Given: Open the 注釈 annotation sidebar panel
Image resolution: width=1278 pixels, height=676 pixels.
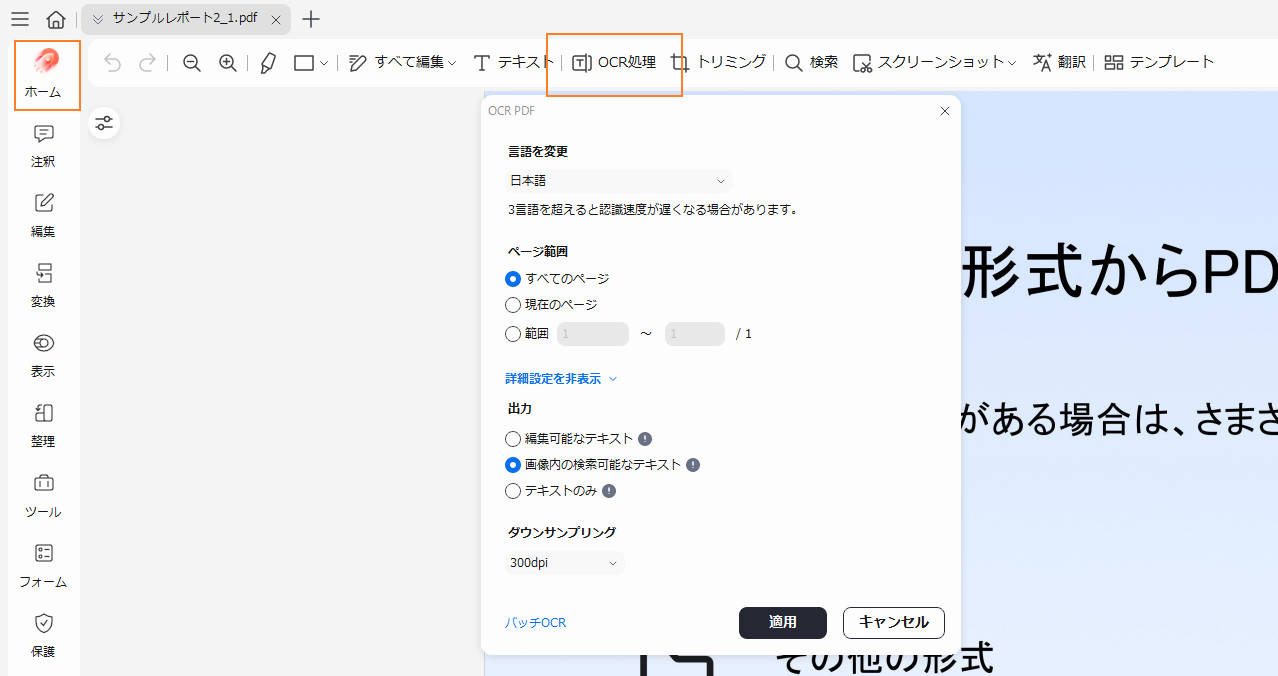Looking at the screenshot, I should pos(43,146).
